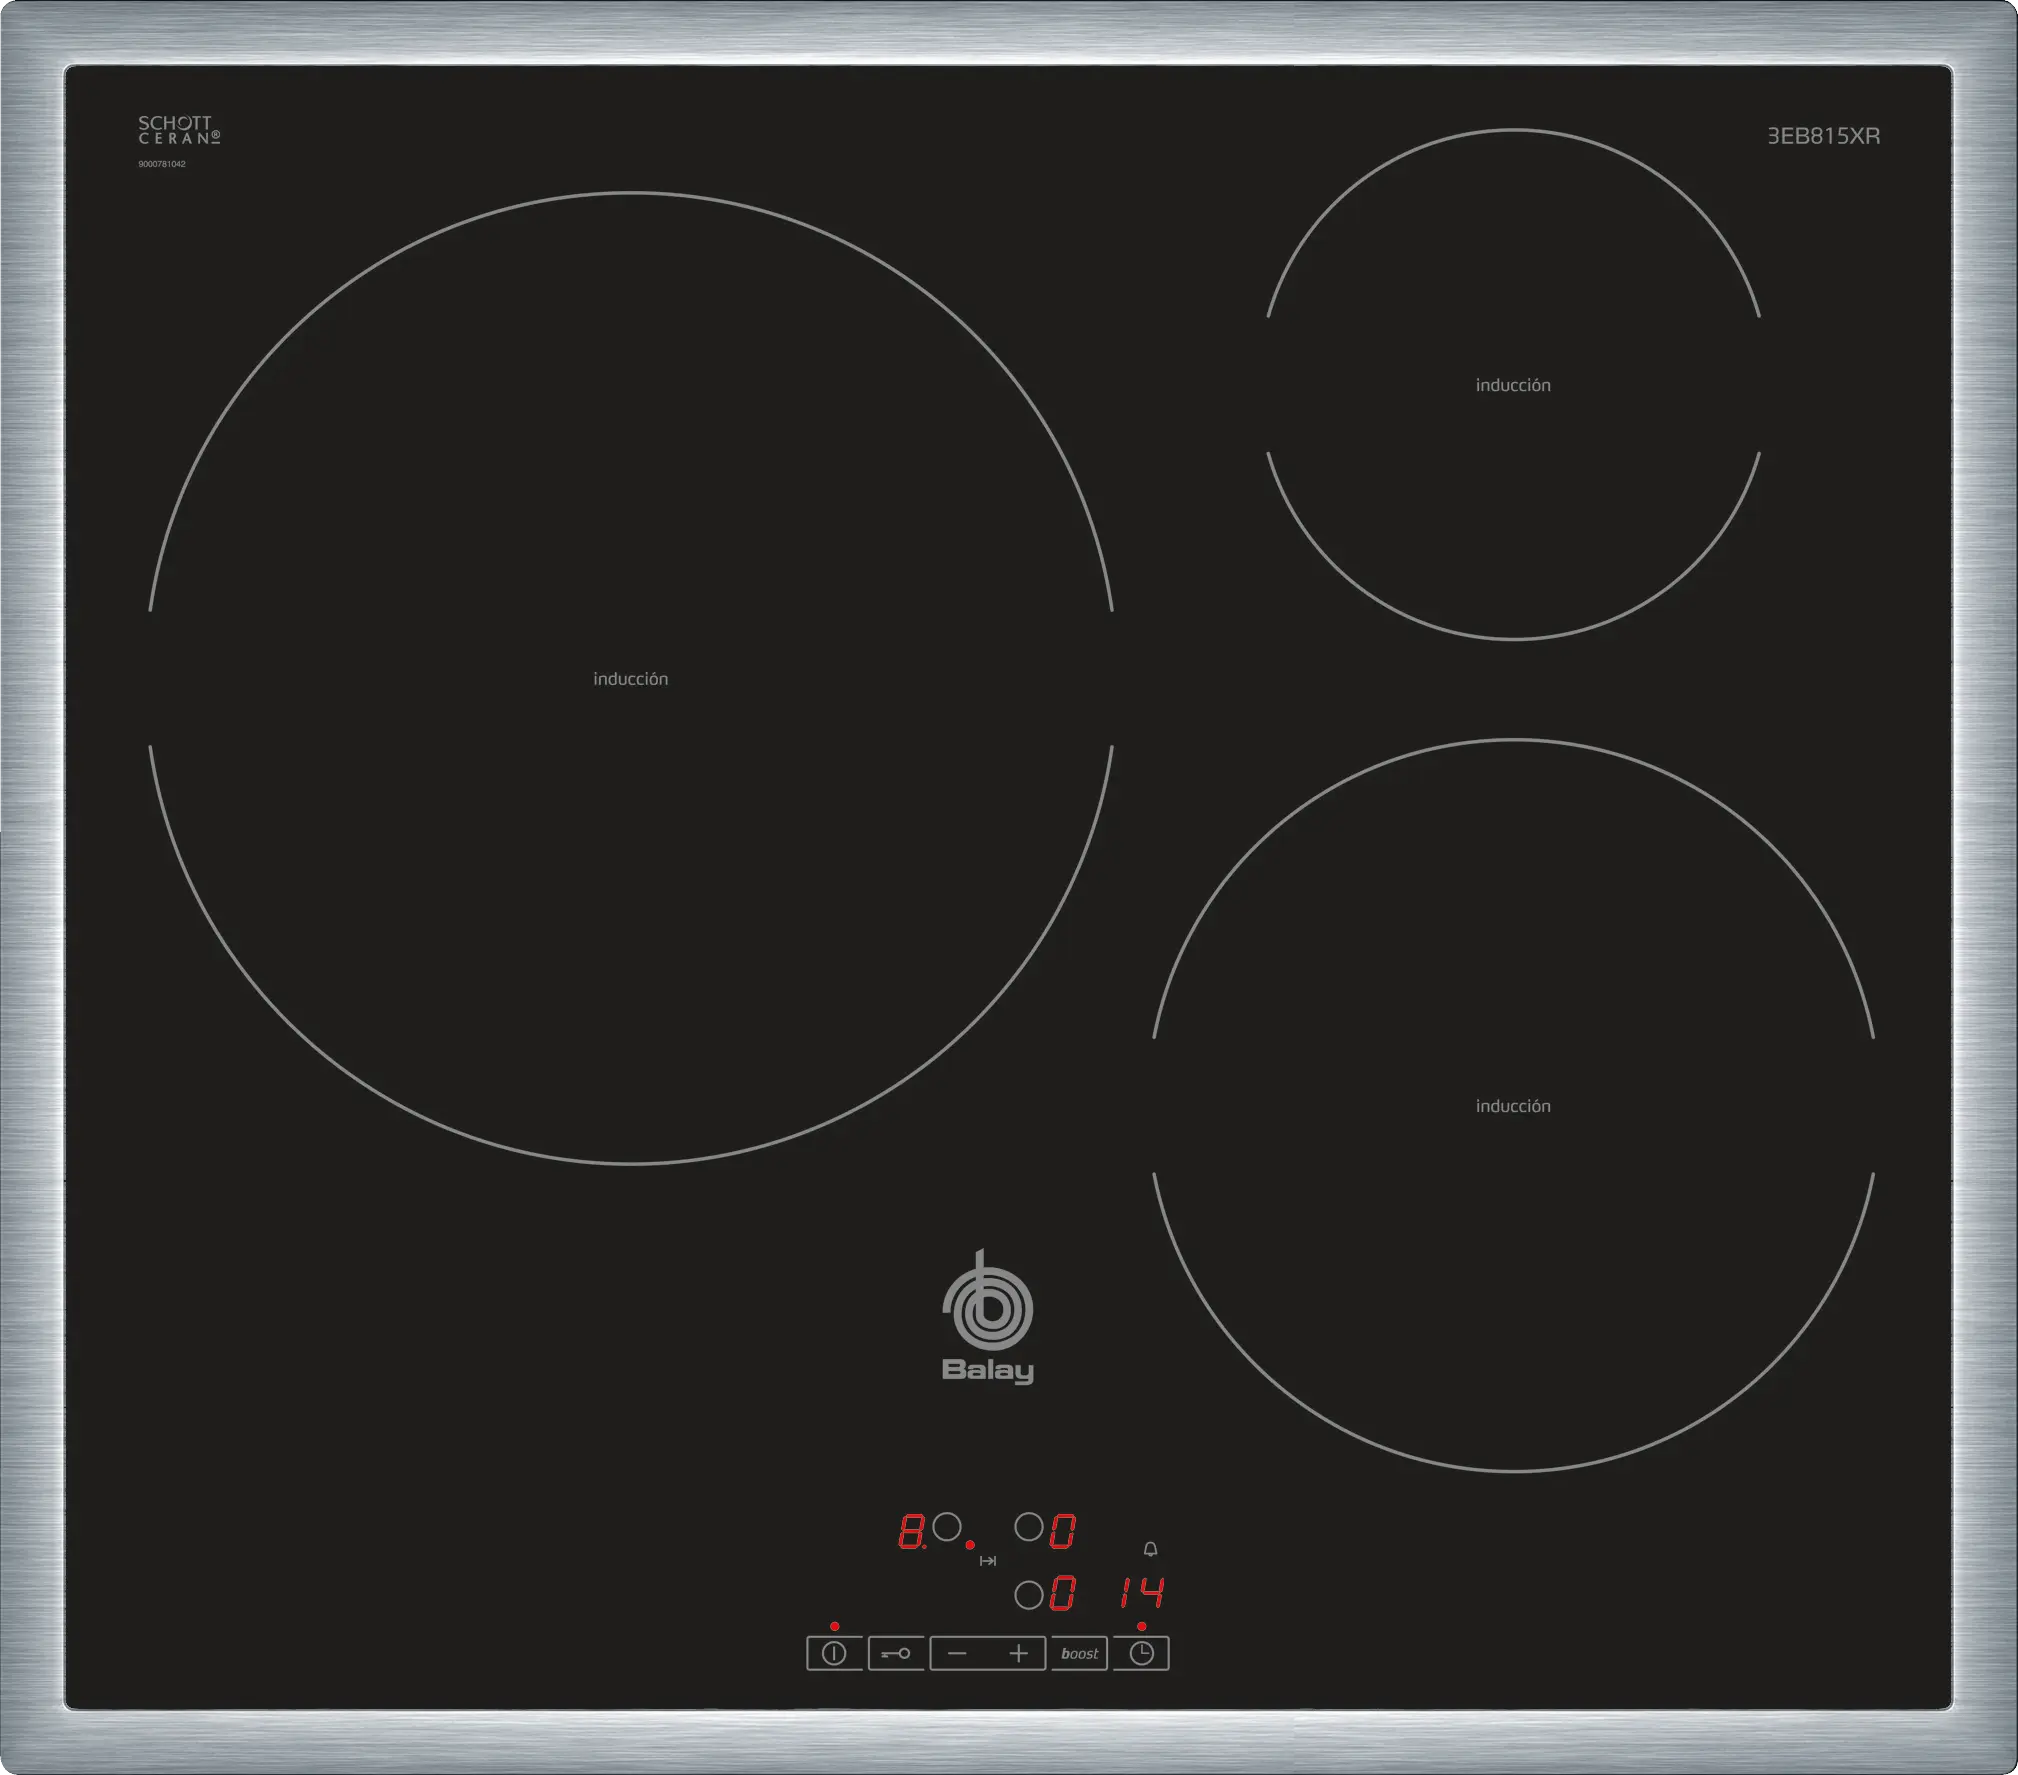Viewport: 2018px width, 1775px height.
Task: Open the timer clock function
Action: point(1141,1653)
